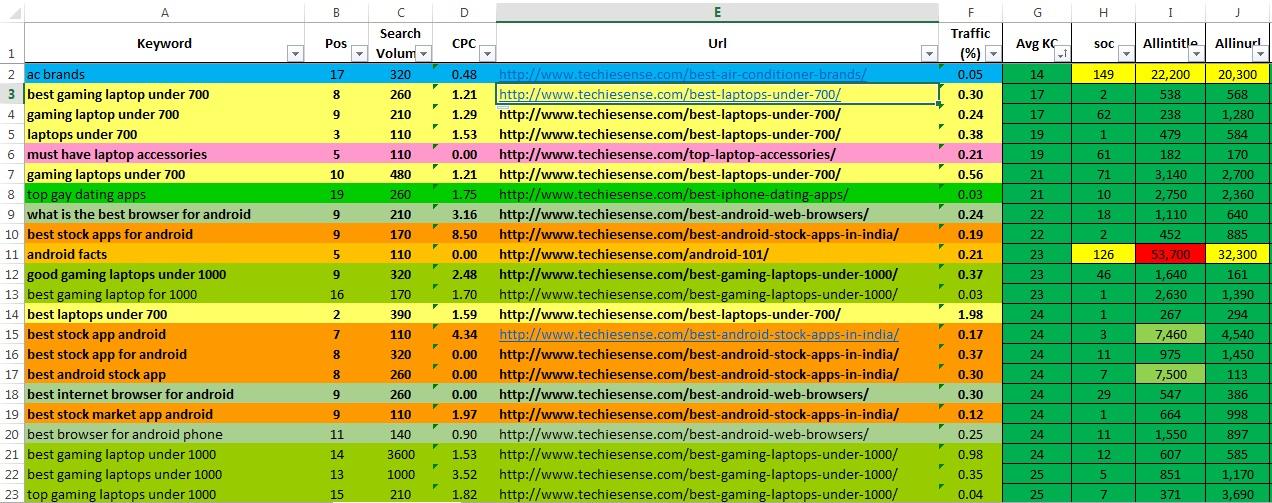This screenshot has height=503, width=1272.
Task: Select column A header
Action: 165,12
